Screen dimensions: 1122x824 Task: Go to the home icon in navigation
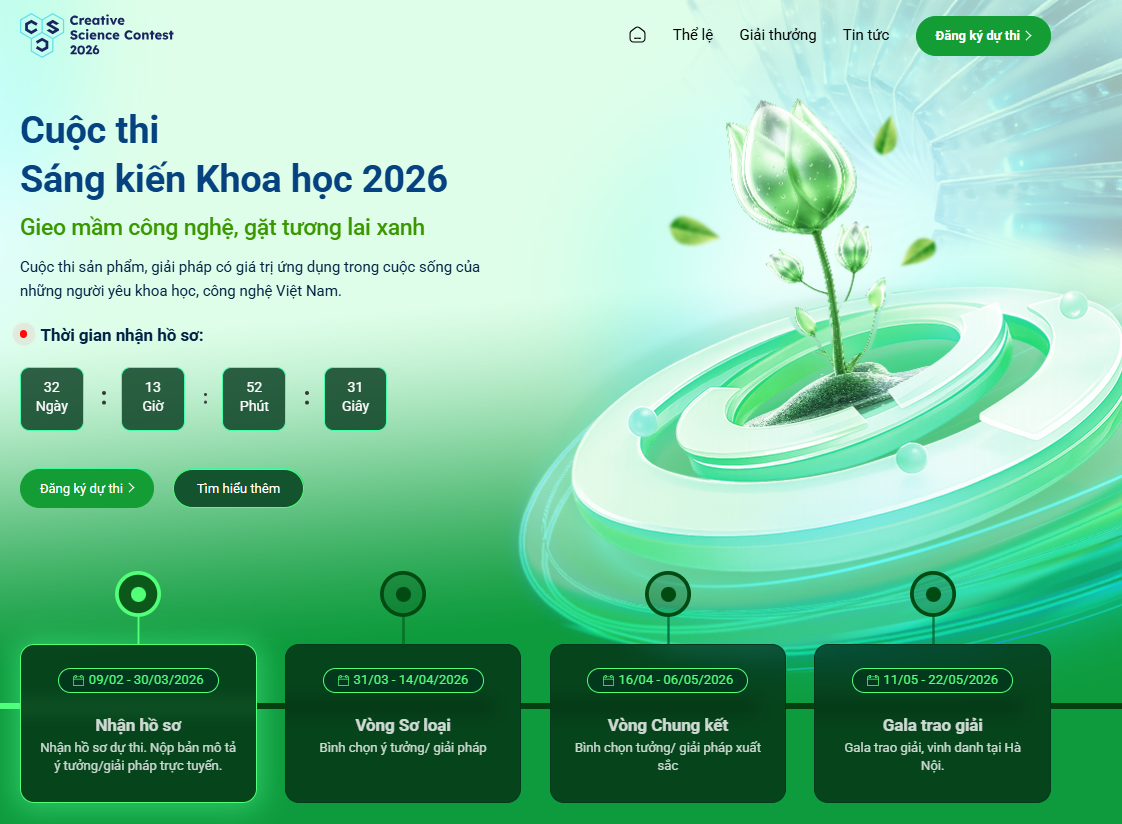(637, 35)
